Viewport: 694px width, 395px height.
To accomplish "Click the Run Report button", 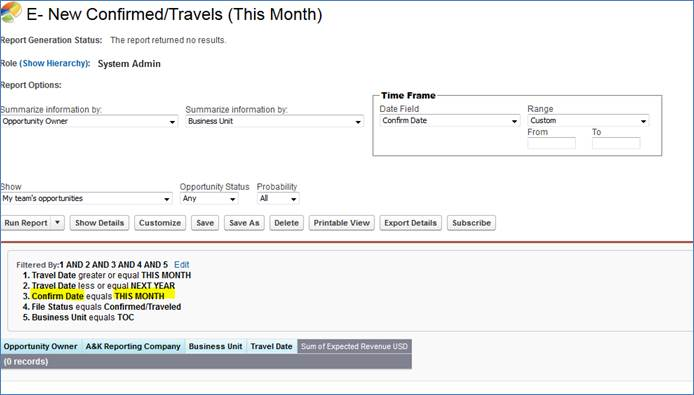I will click(26, 223).
